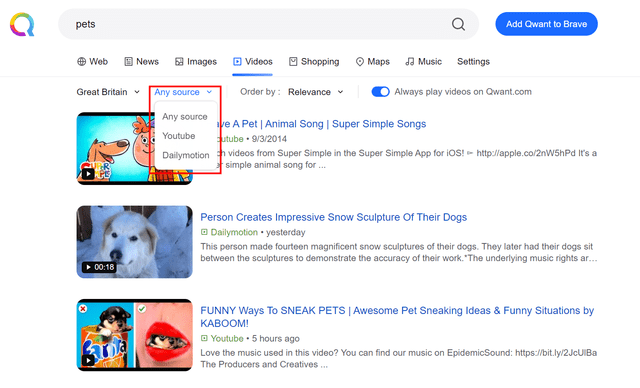Toggle Always play videos on Qwant.com switch
Image resolution: width=640 pixels, height=388 pixels.
(x=380, y=92)
